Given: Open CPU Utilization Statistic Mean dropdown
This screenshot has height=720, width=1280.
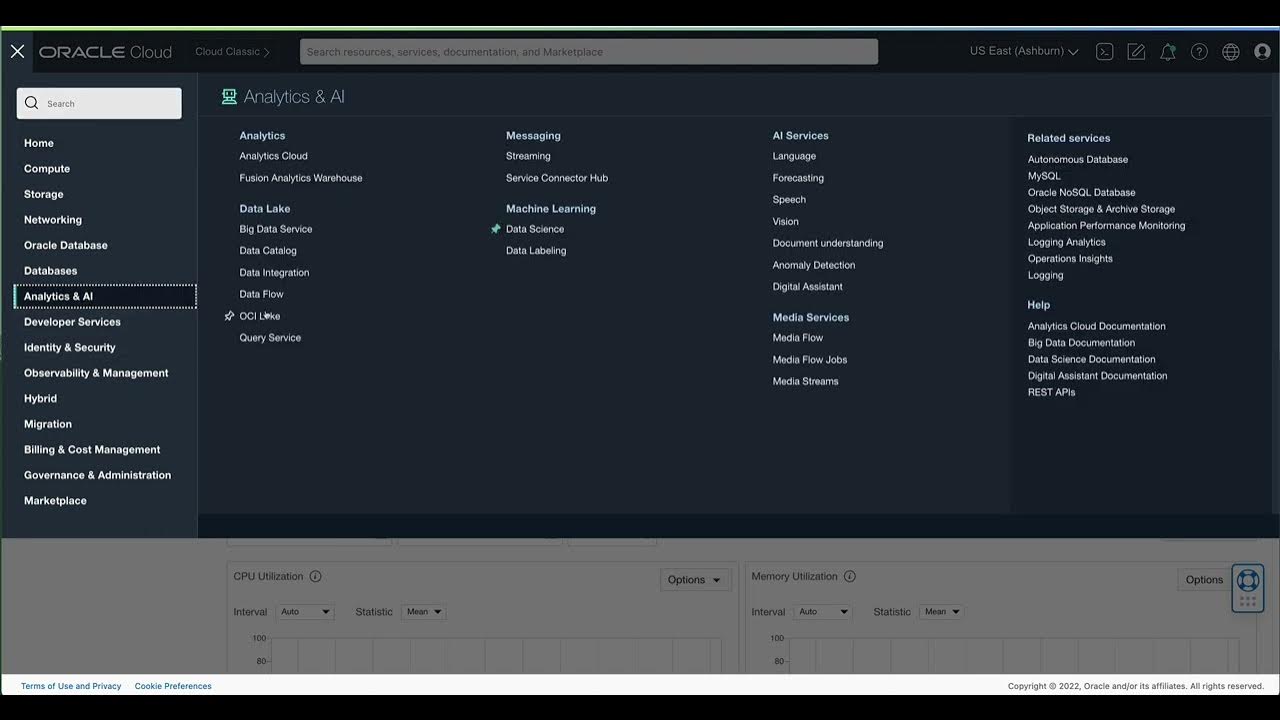Looking at the screenshot, I should 424,612.
